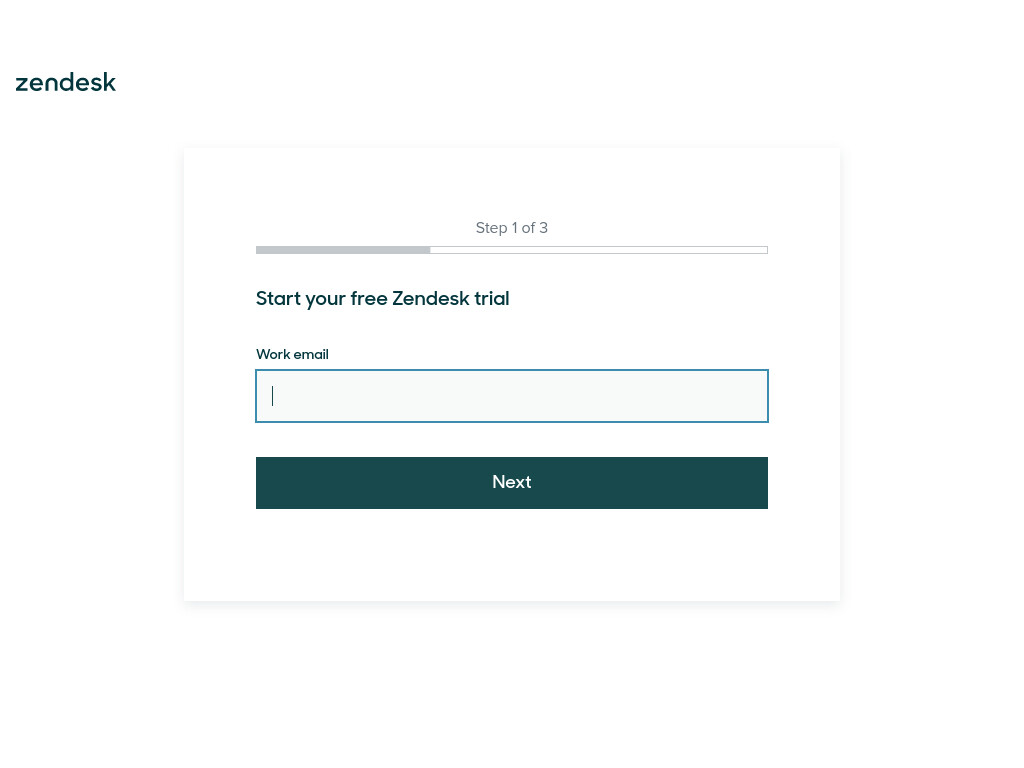Click the blinking text cursor in email field

[x=272, y=396]
